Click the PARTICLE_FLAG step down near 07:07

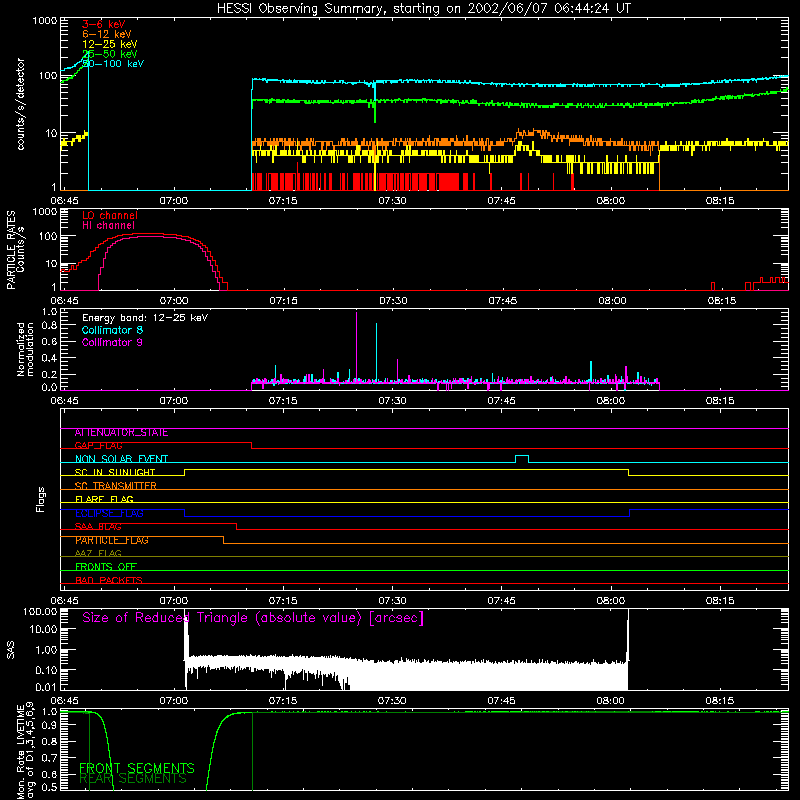(223, 540)
